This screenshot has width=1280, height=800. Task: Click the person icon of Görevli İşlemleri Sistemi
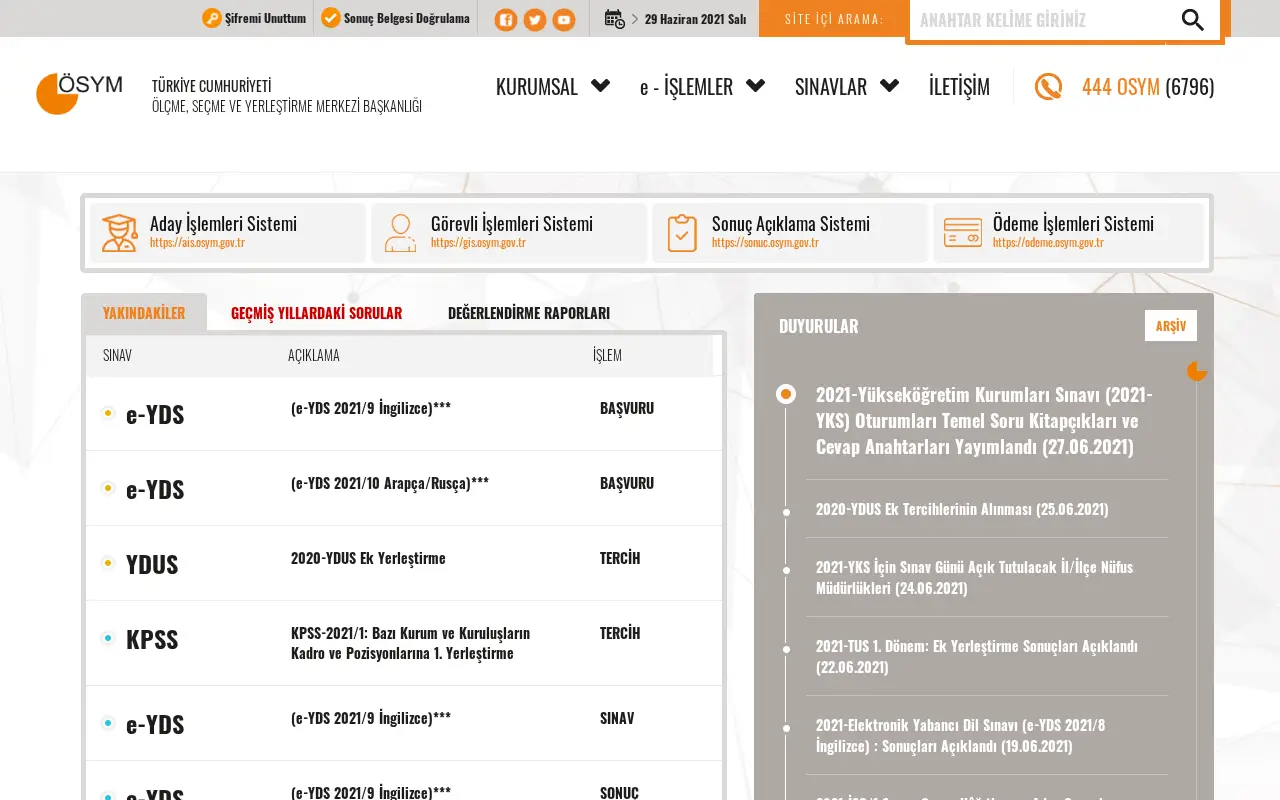pos(400,233)
